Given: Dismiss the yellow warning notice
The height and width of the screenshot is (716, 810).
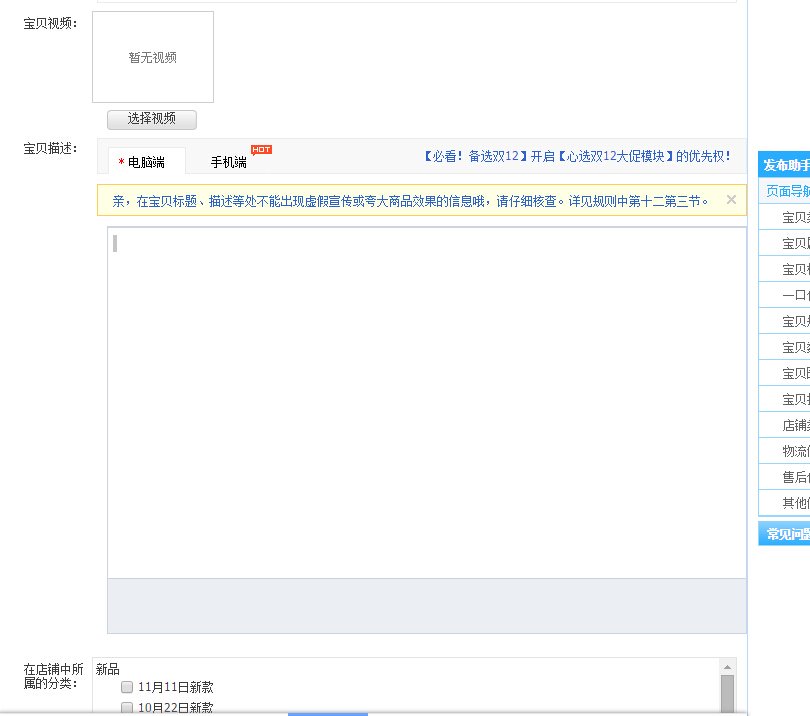Looking at the screenshot, I should (x=731, y=200).
